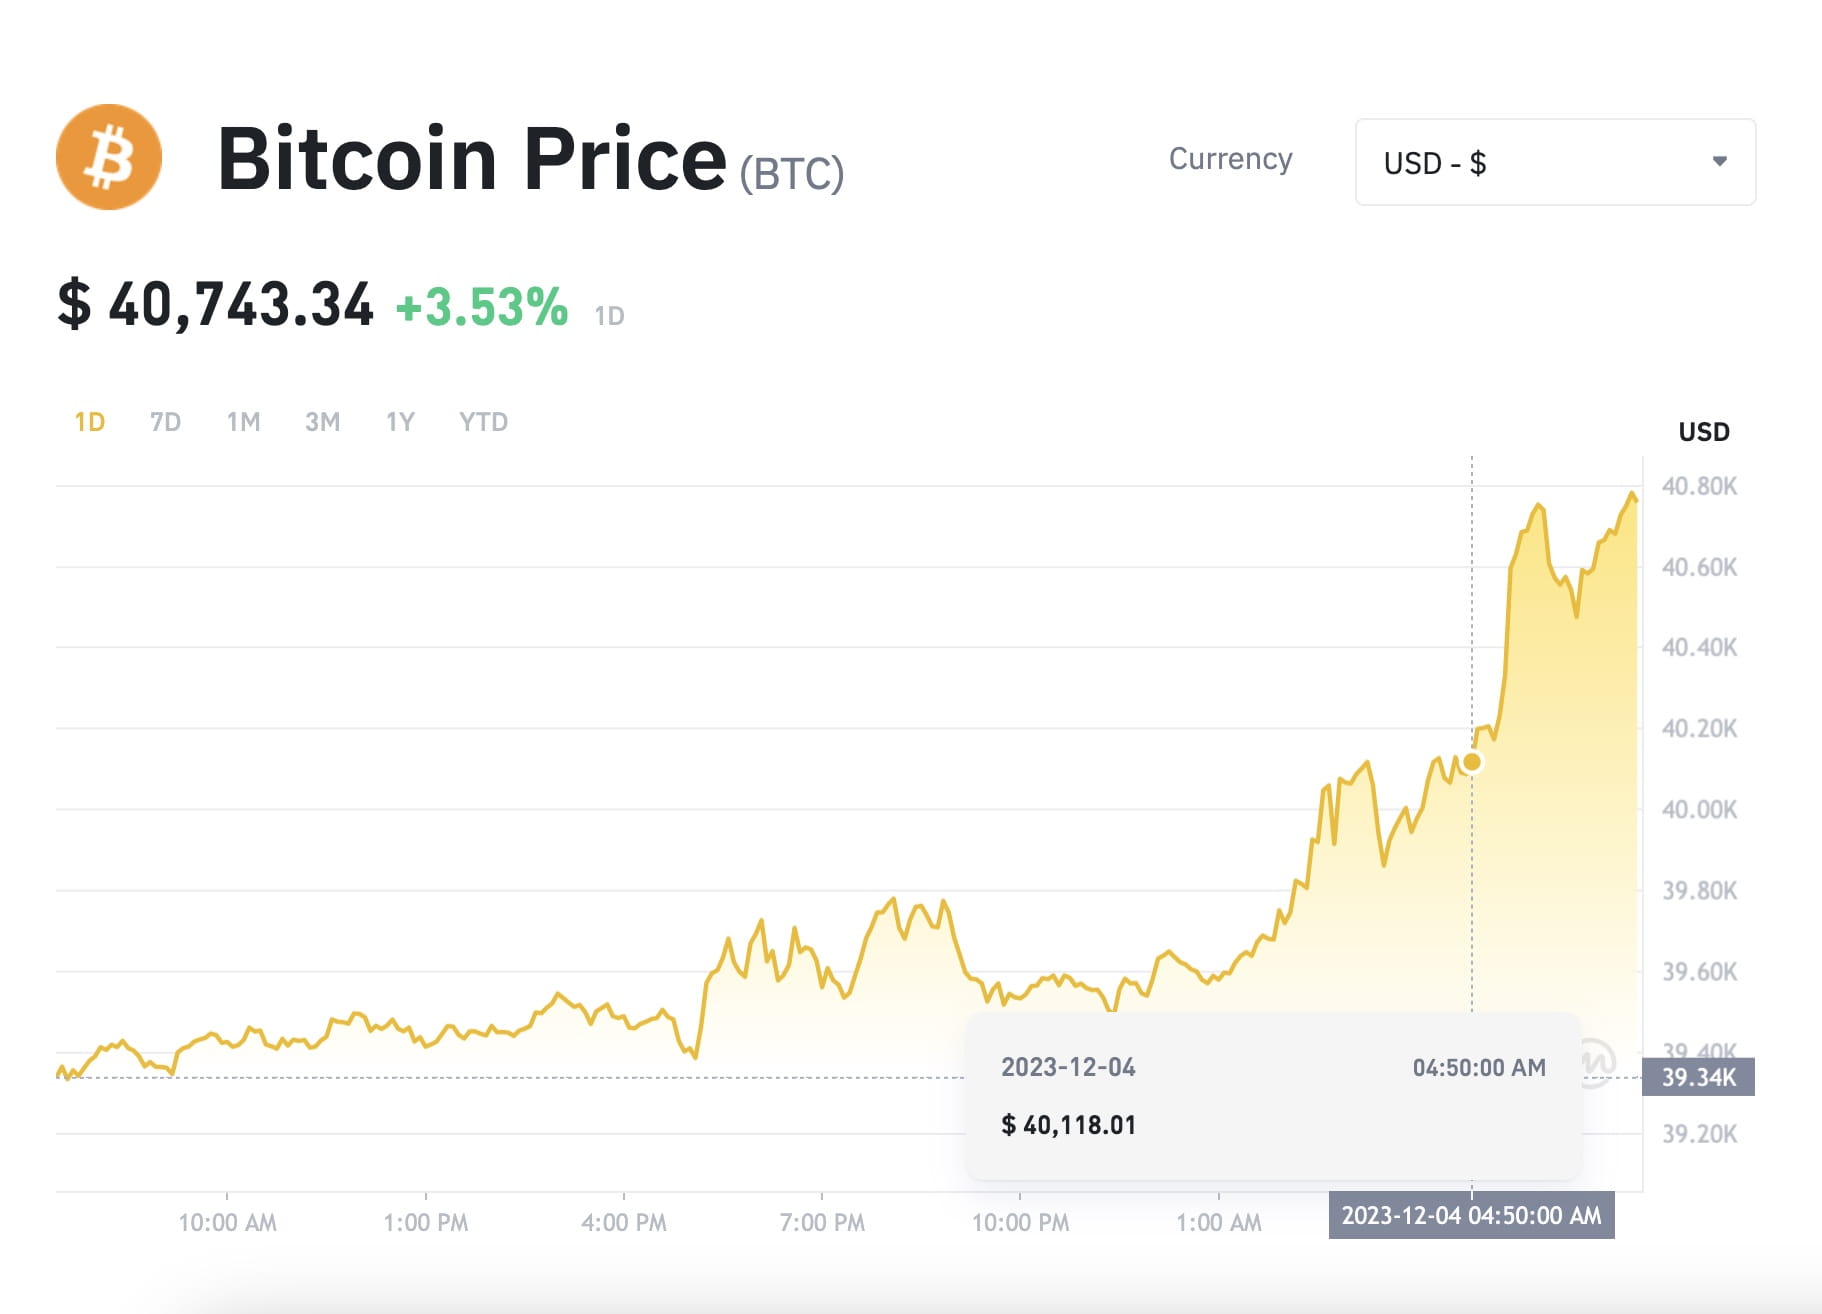Select the 3M time range

point(322,421)
